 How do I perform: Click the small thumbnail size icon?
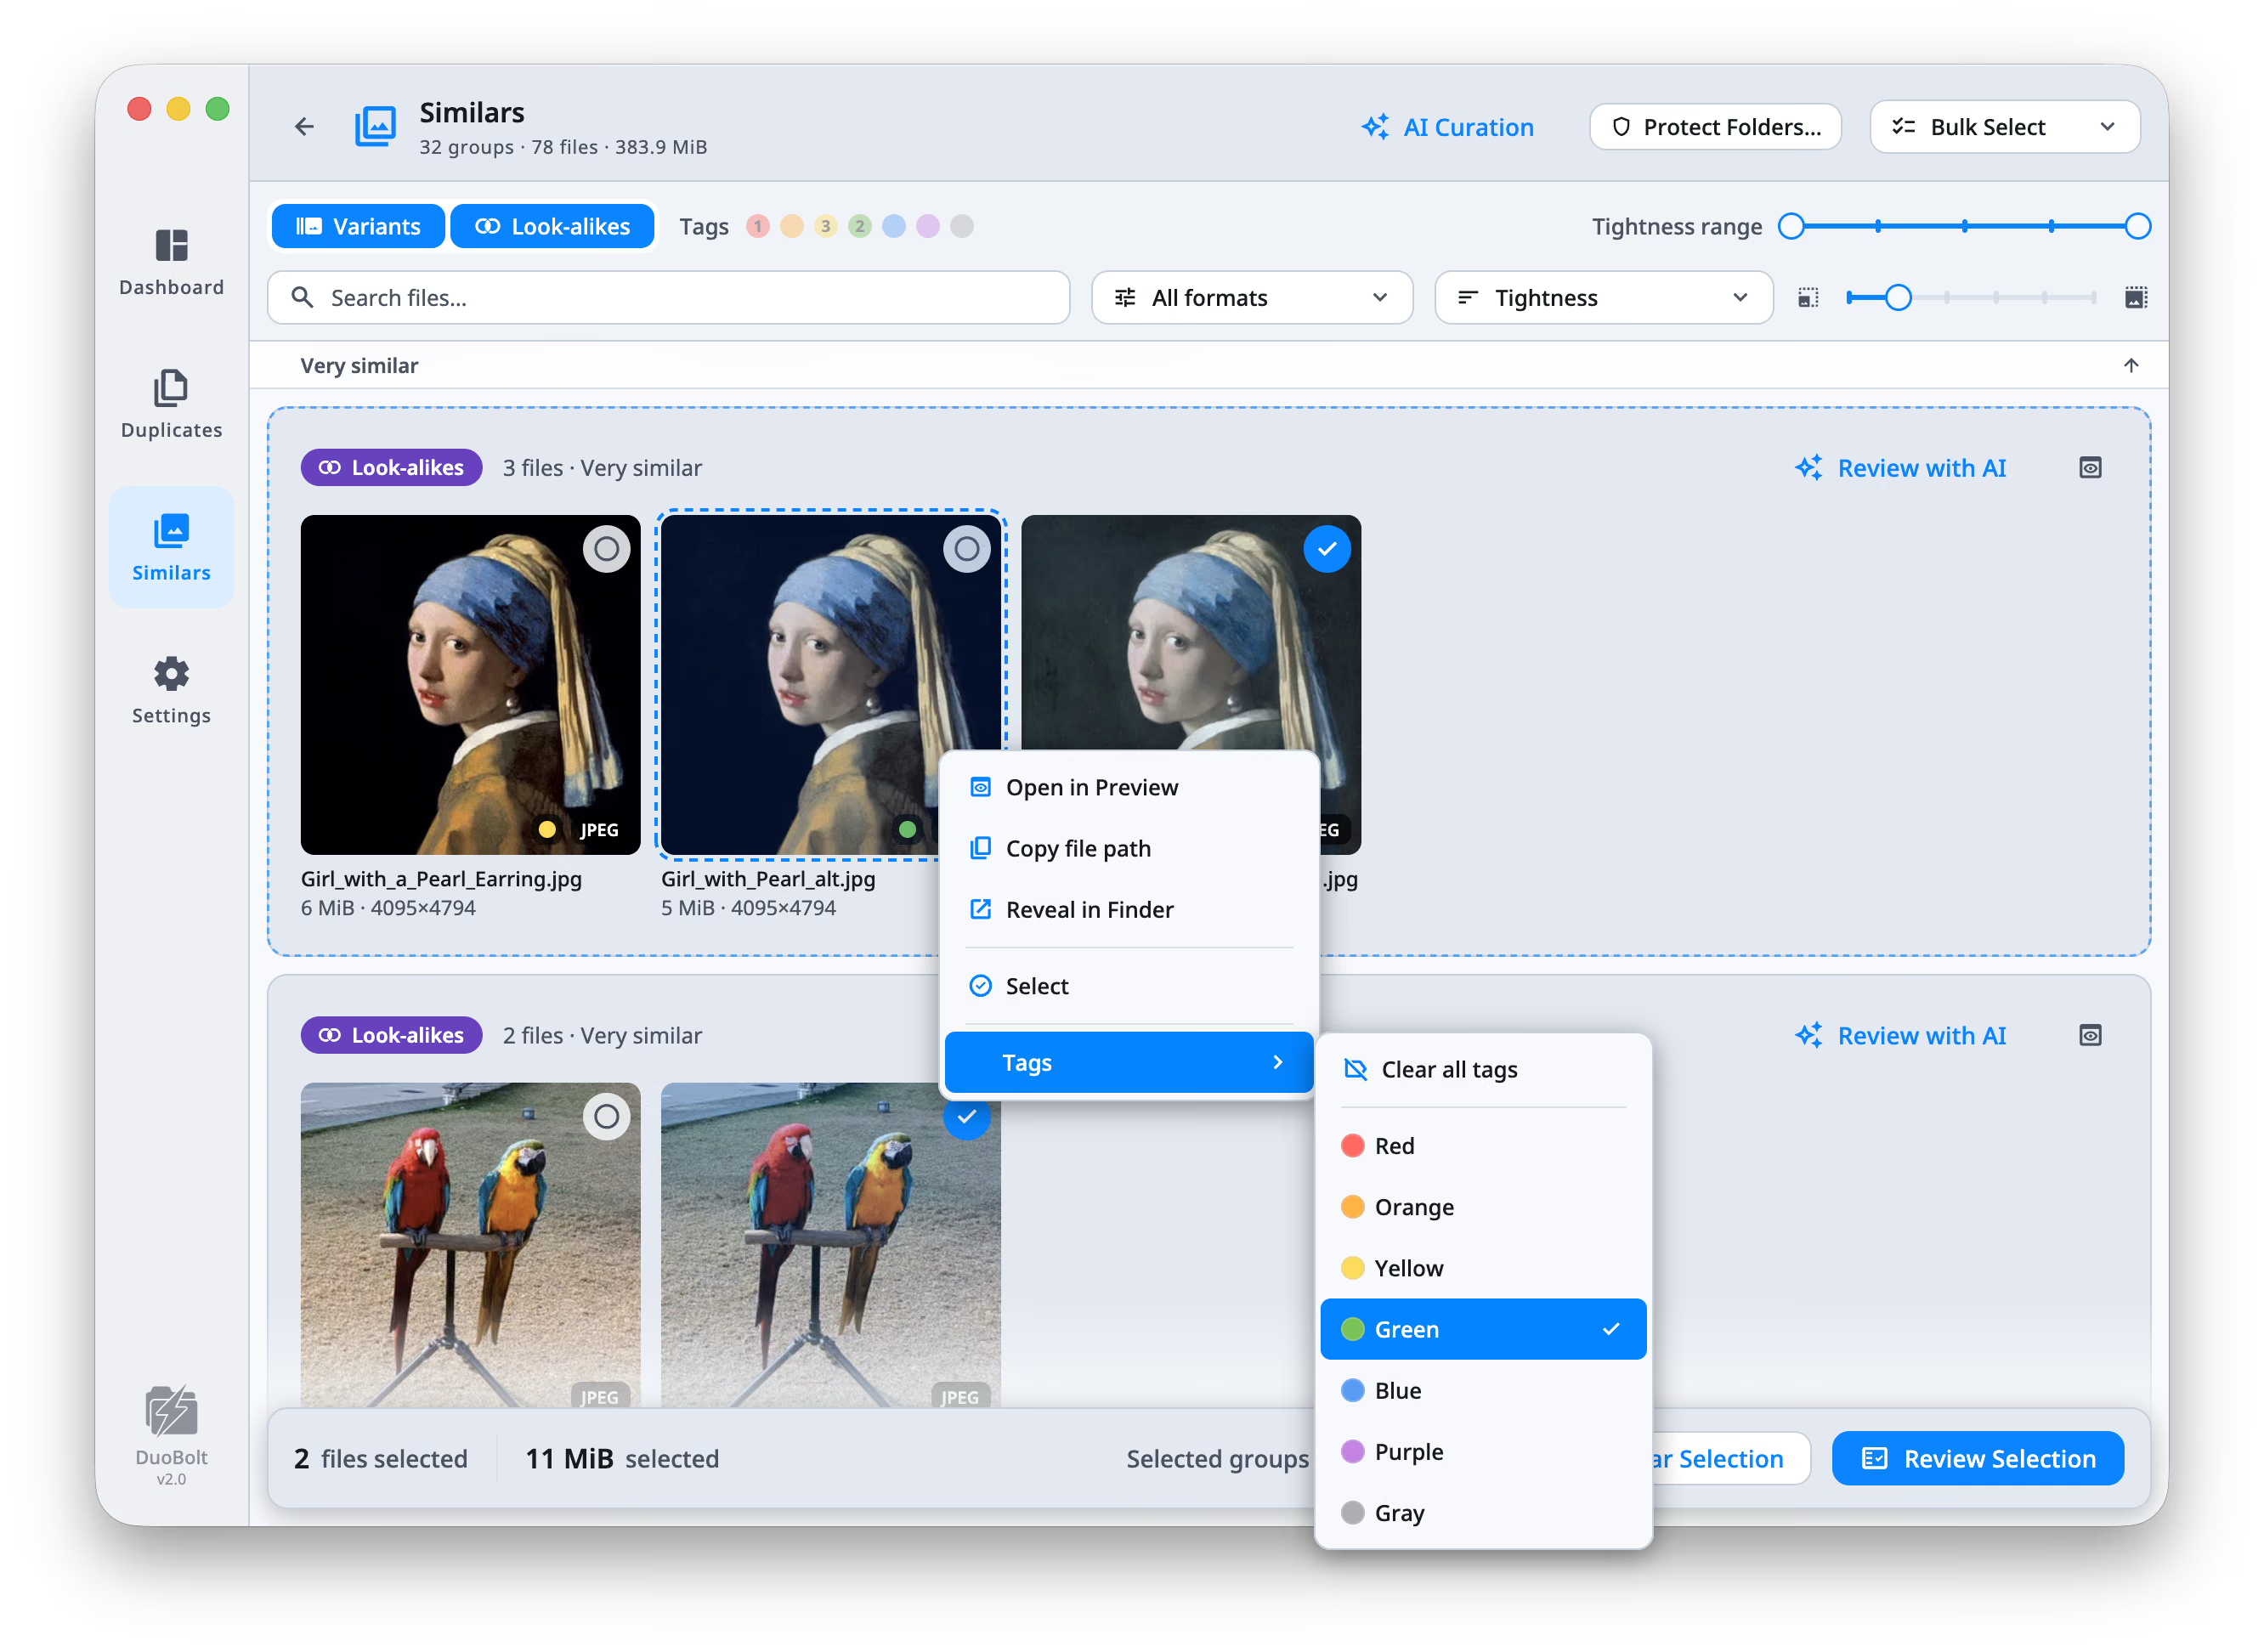pyautogui.click(x=1808, y=298)
